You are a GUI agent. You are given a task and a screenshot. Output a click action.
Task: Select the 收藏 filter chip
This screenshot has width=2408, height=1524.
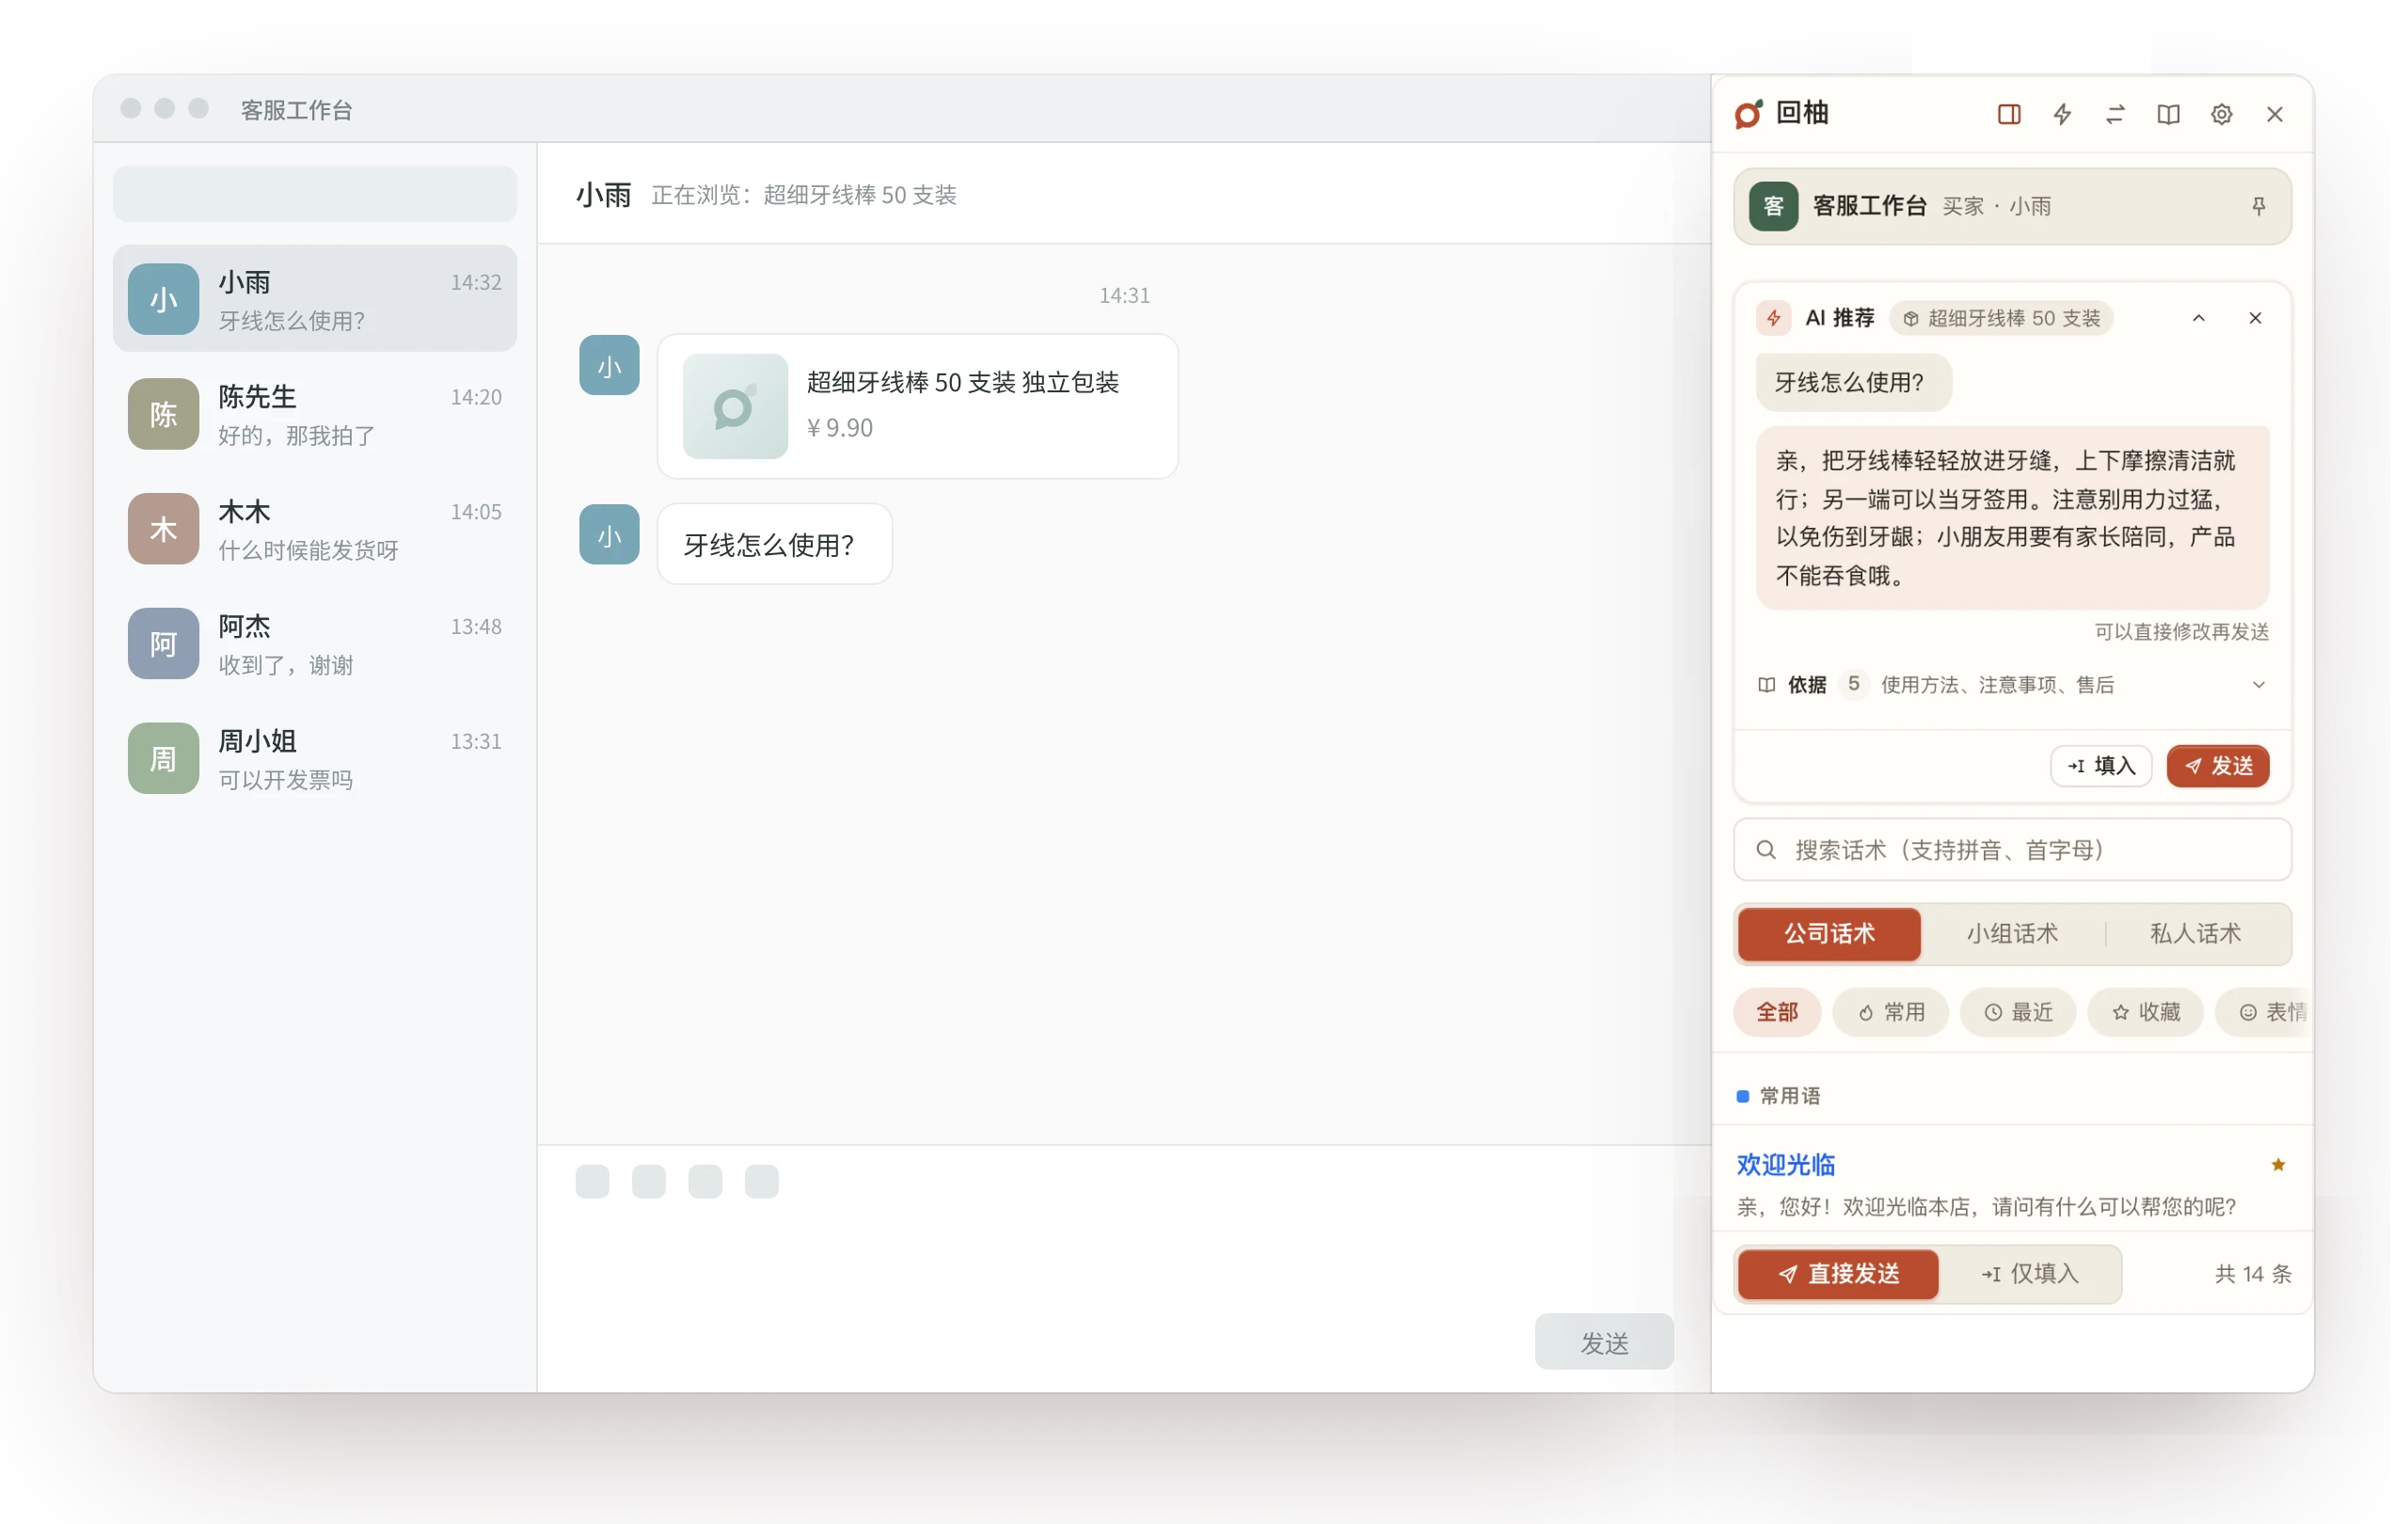coord(2145,1012)
